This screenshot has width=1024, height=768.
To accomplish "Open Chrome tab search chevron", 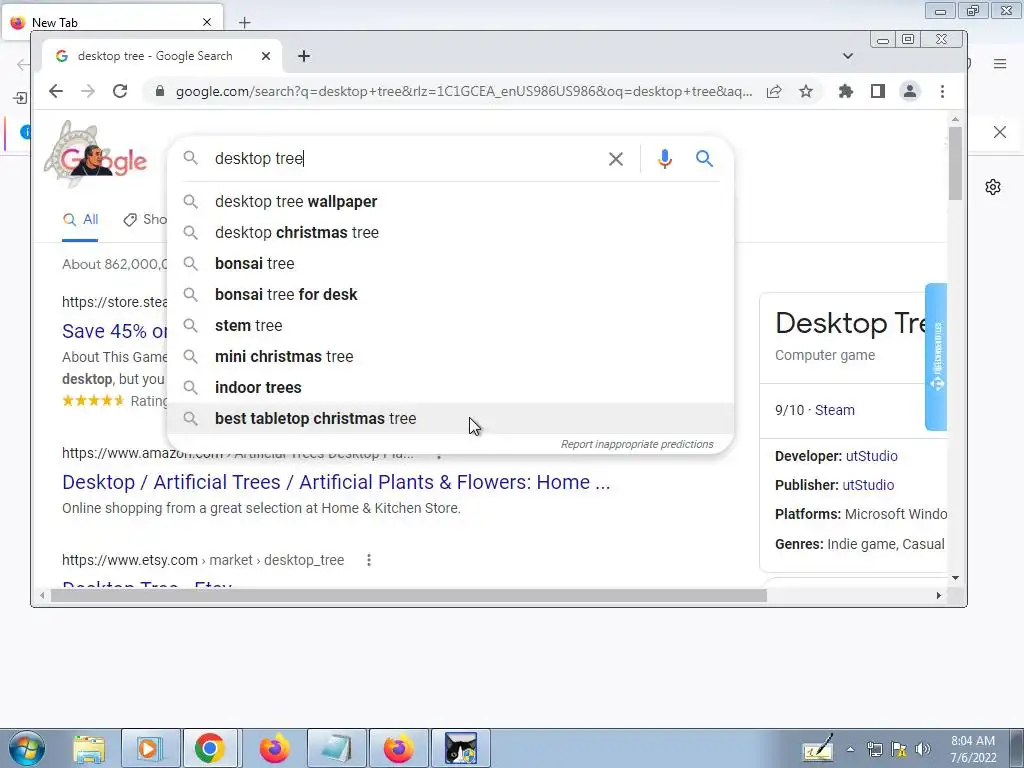I will click(848, 56).
